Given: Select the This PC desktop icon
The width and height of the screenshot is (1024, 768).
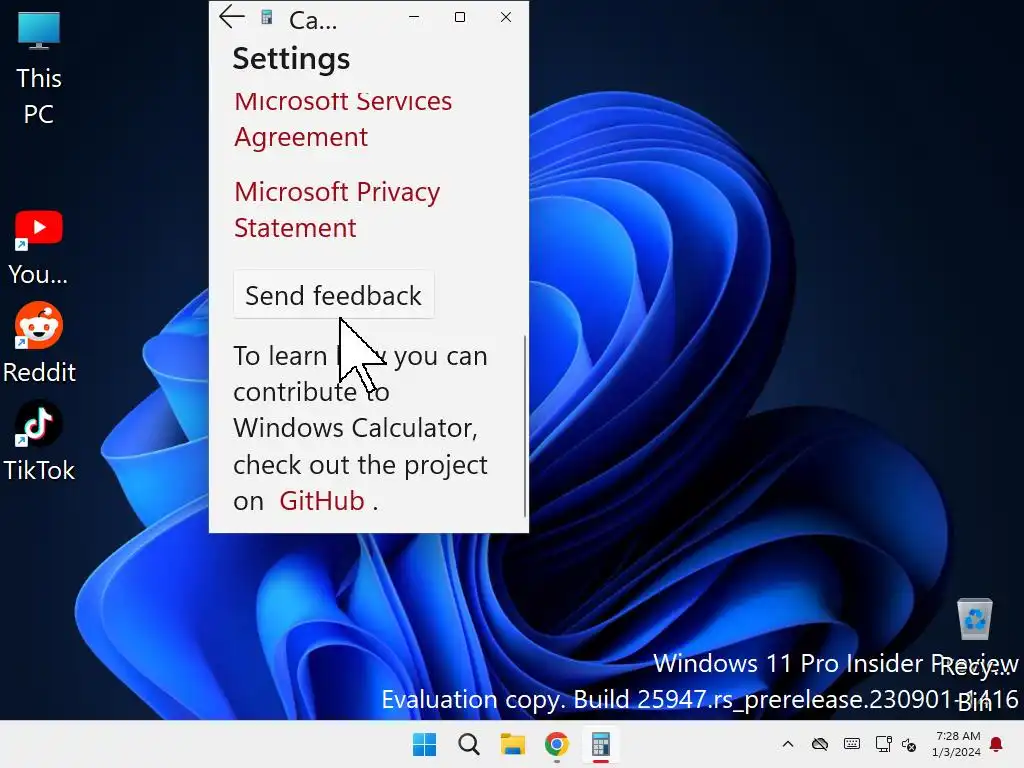Looking at the screenshot, I should click(39, 69).
